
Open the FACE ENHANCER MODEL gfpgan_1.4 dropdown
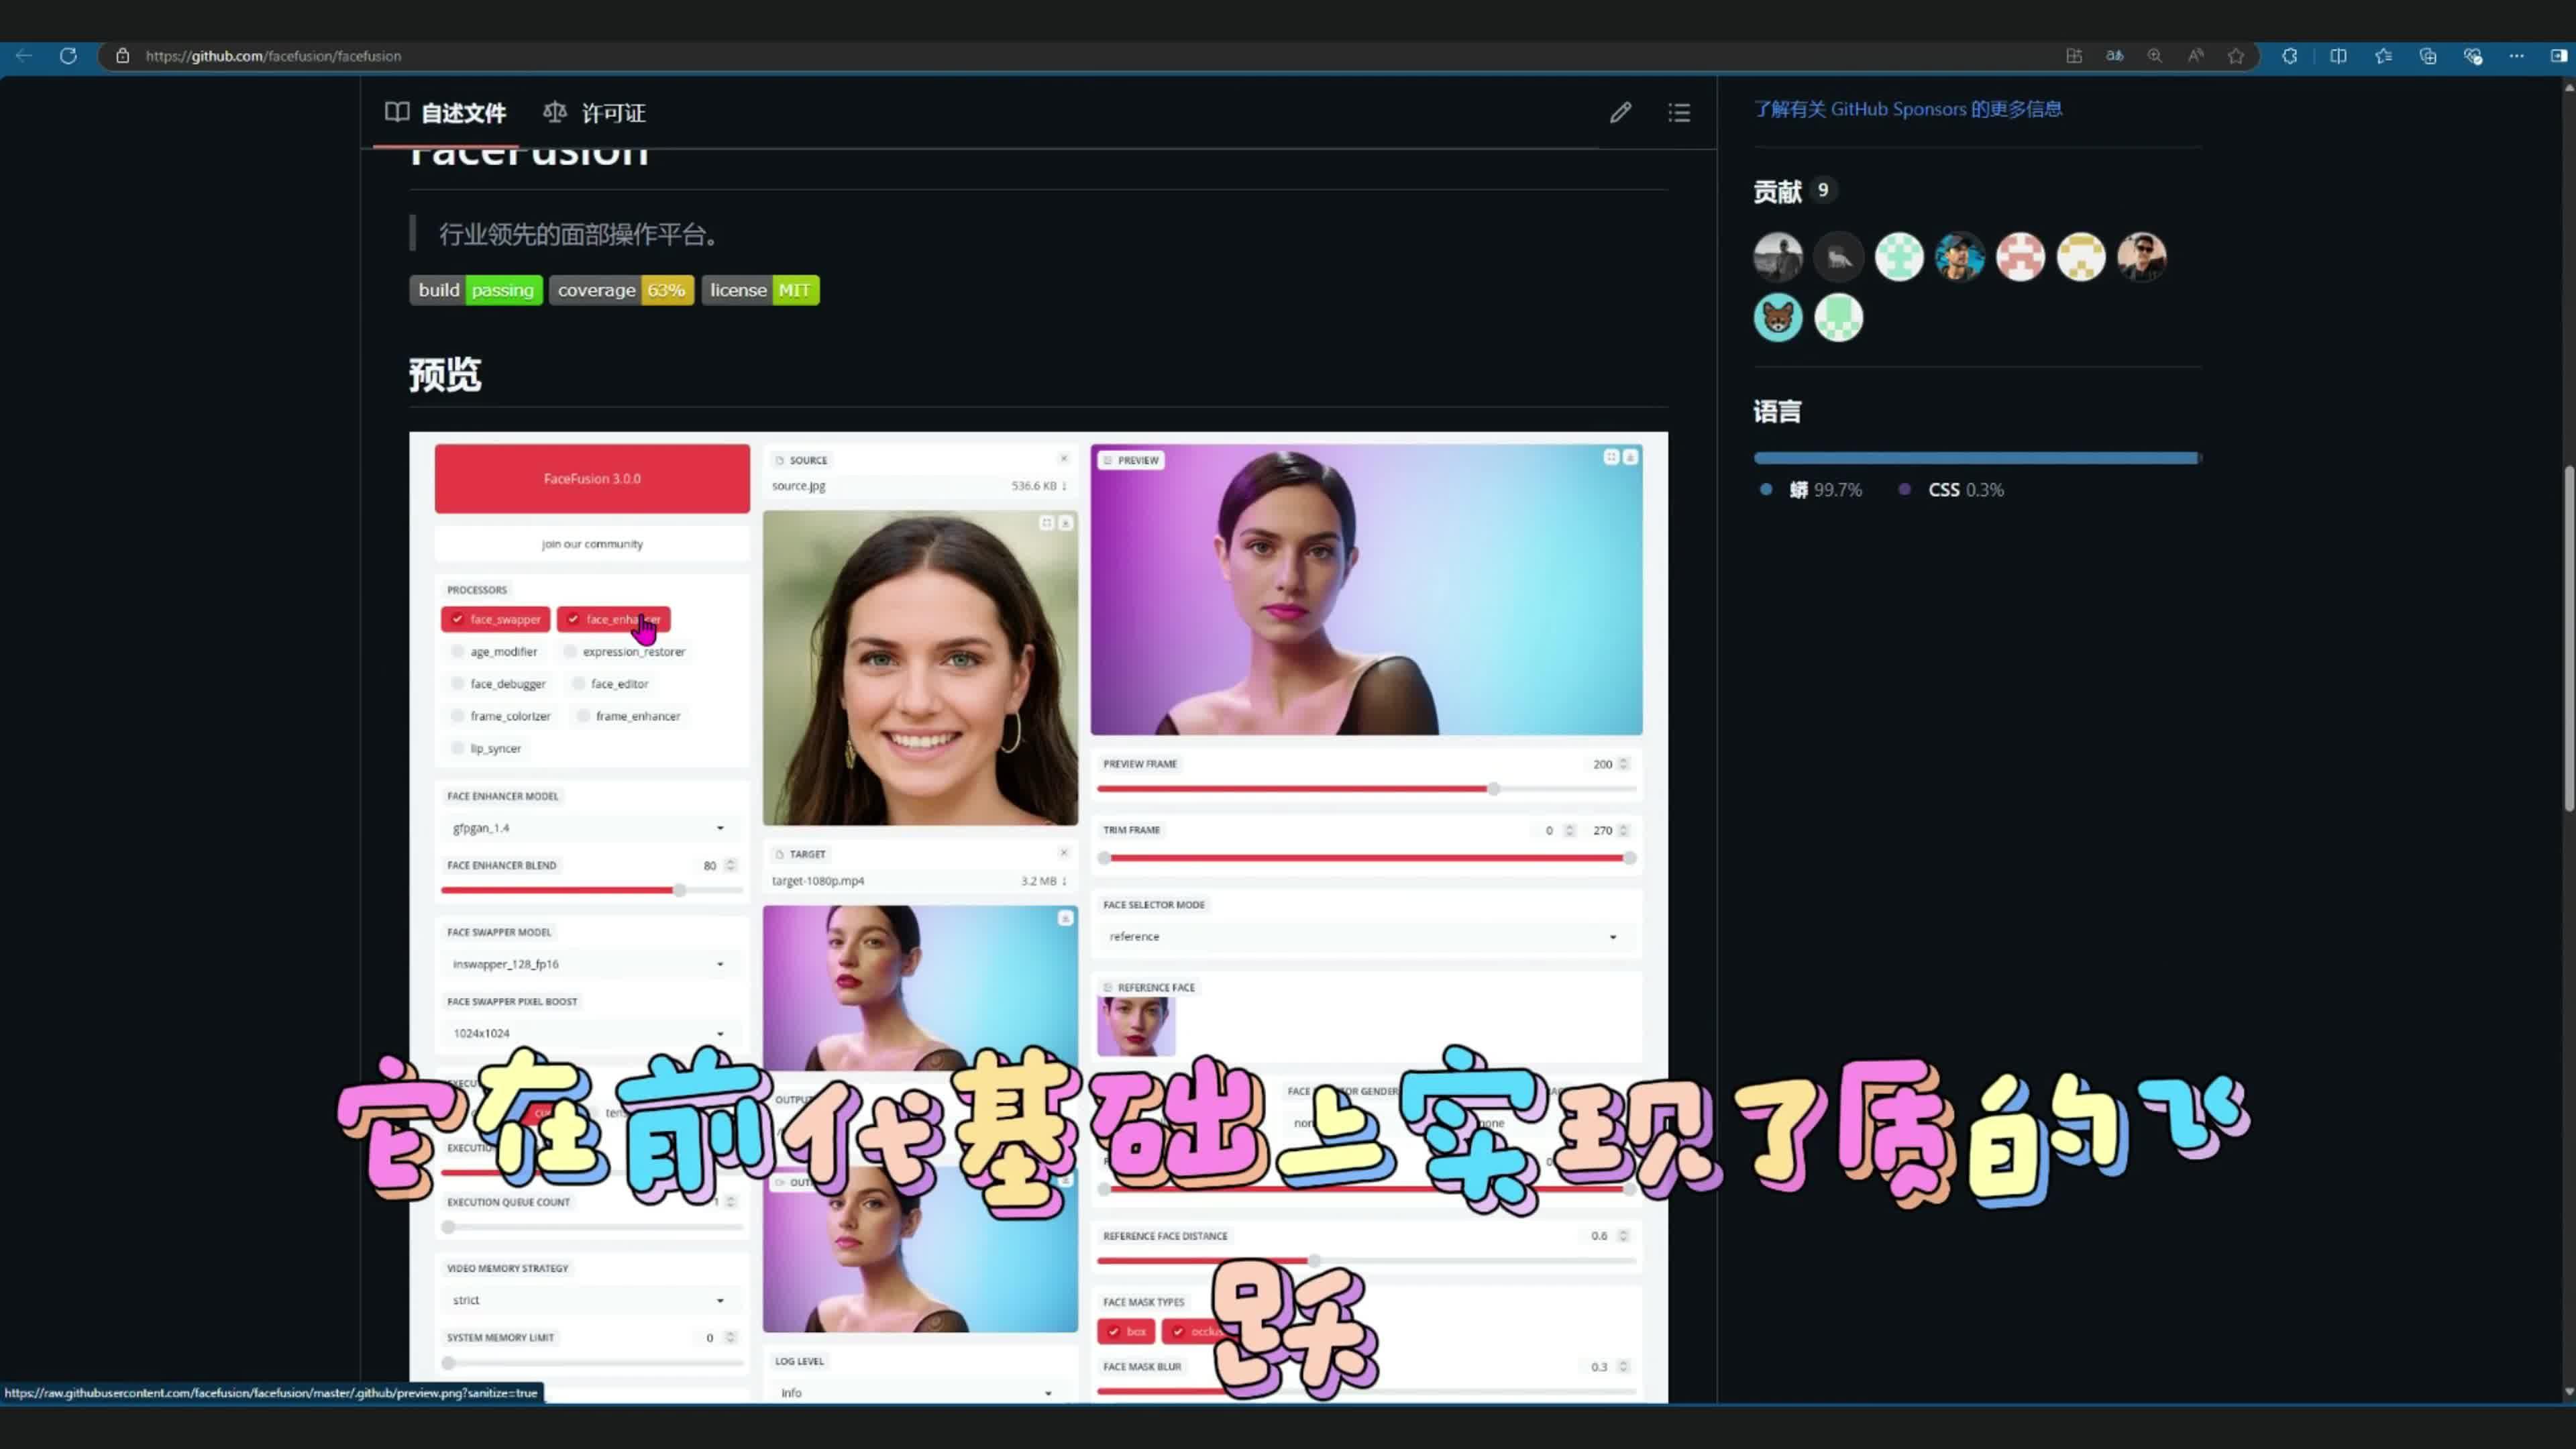(x=719, y=828)
